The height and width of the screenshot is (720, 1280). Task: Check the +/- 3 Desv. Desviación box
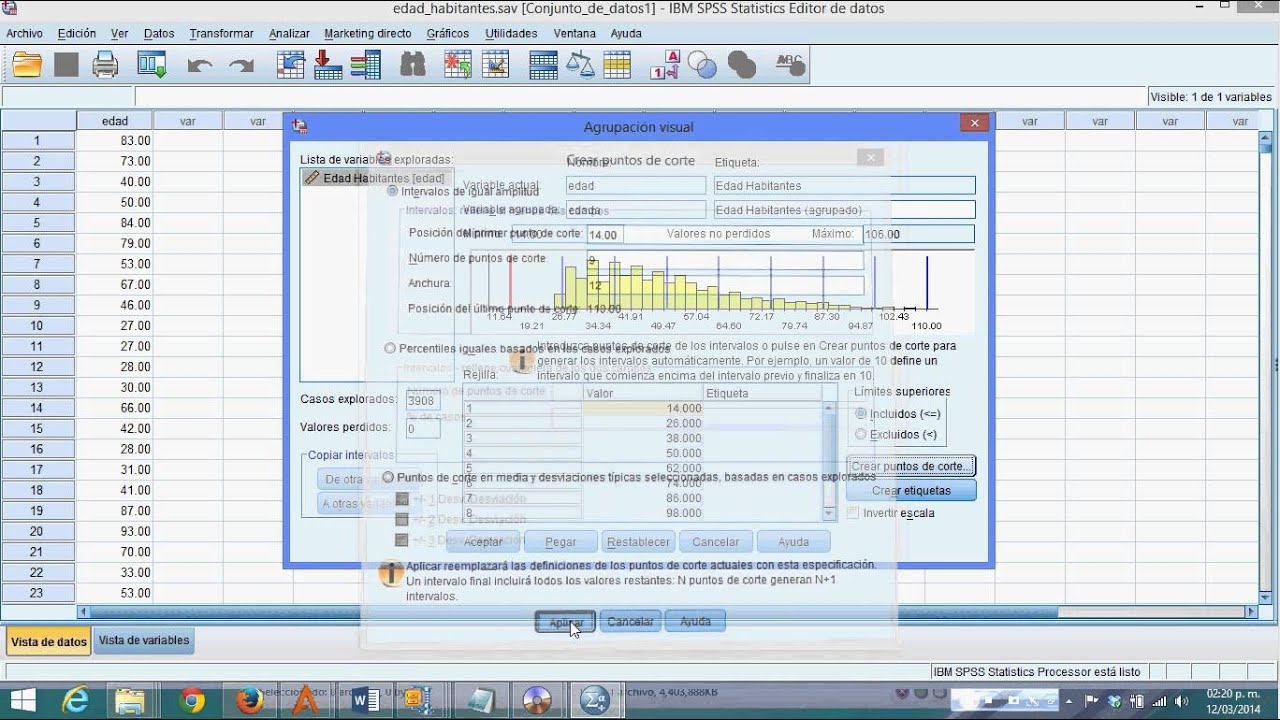tap(402, 539)
